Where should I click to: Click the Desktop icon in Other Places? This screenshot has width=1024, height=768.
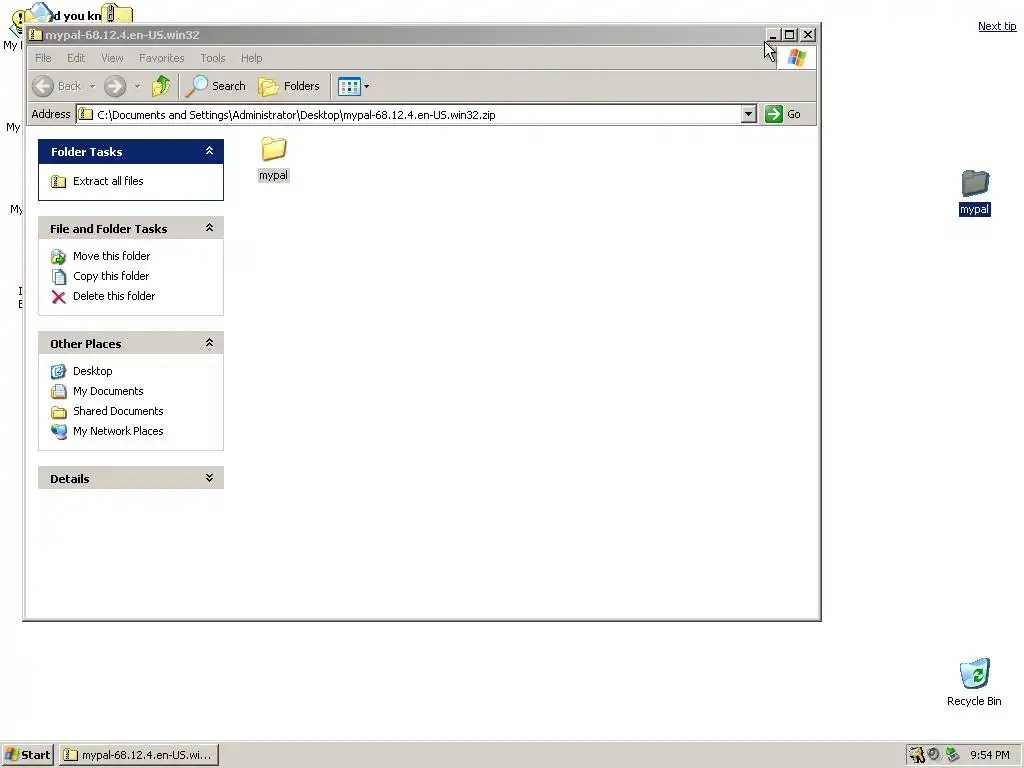click(59, 372)
